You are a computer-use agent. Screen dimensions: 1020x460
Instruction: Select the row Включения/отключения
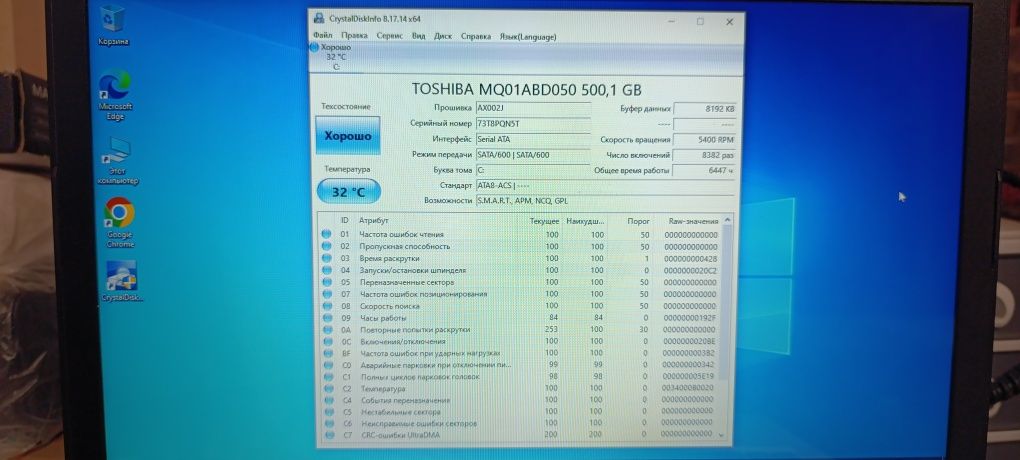[520, 341]
